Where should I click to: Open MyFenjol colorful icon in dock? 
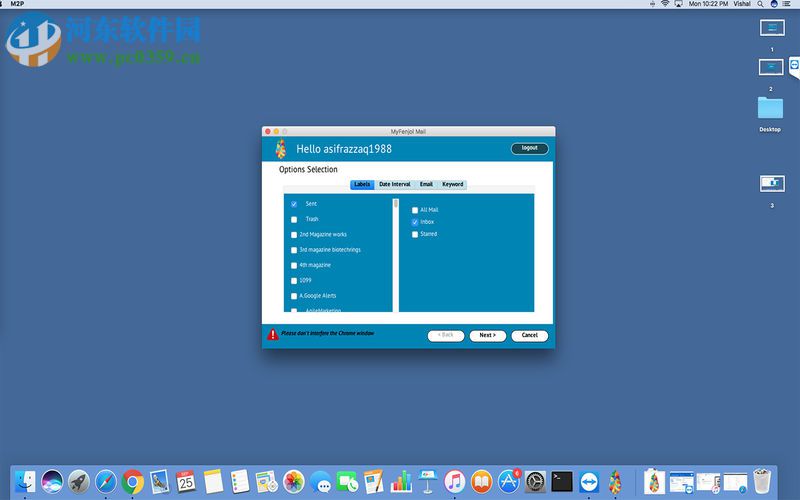pos(615,482)
